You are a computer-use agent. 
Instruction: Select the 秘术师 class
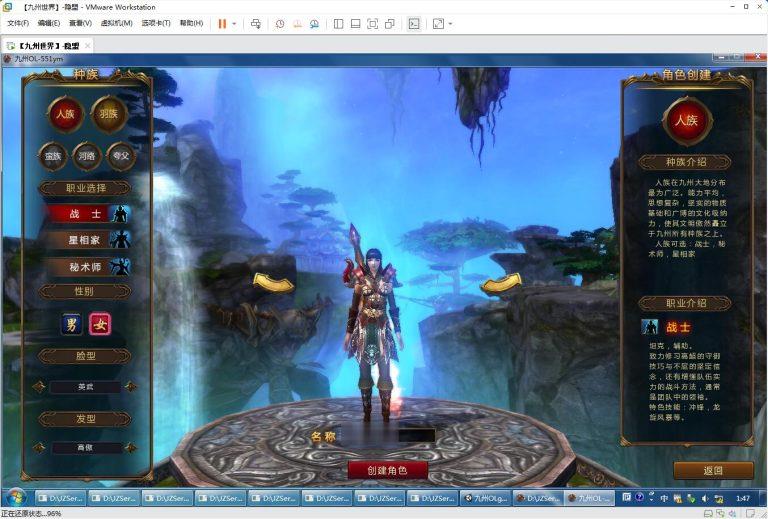point(89,267)
